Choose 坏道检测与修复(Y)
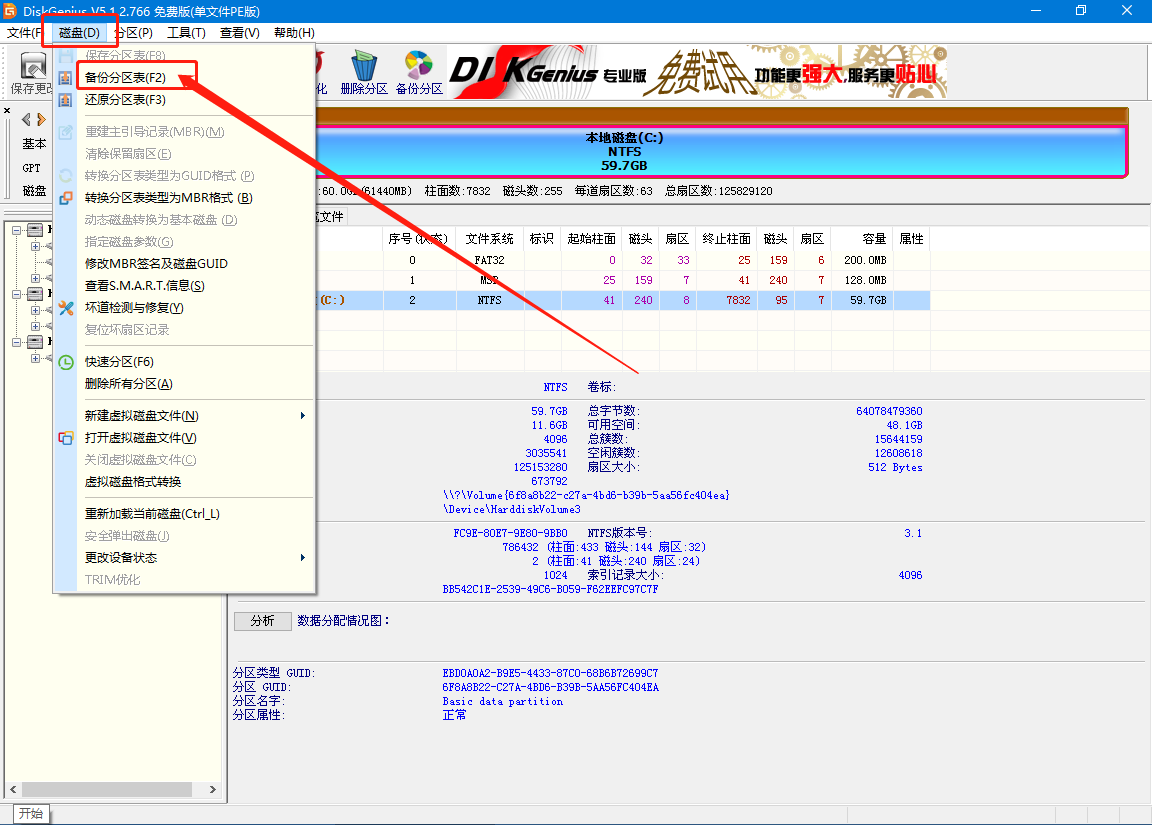The image size is (1152, 825). [134, 308]
